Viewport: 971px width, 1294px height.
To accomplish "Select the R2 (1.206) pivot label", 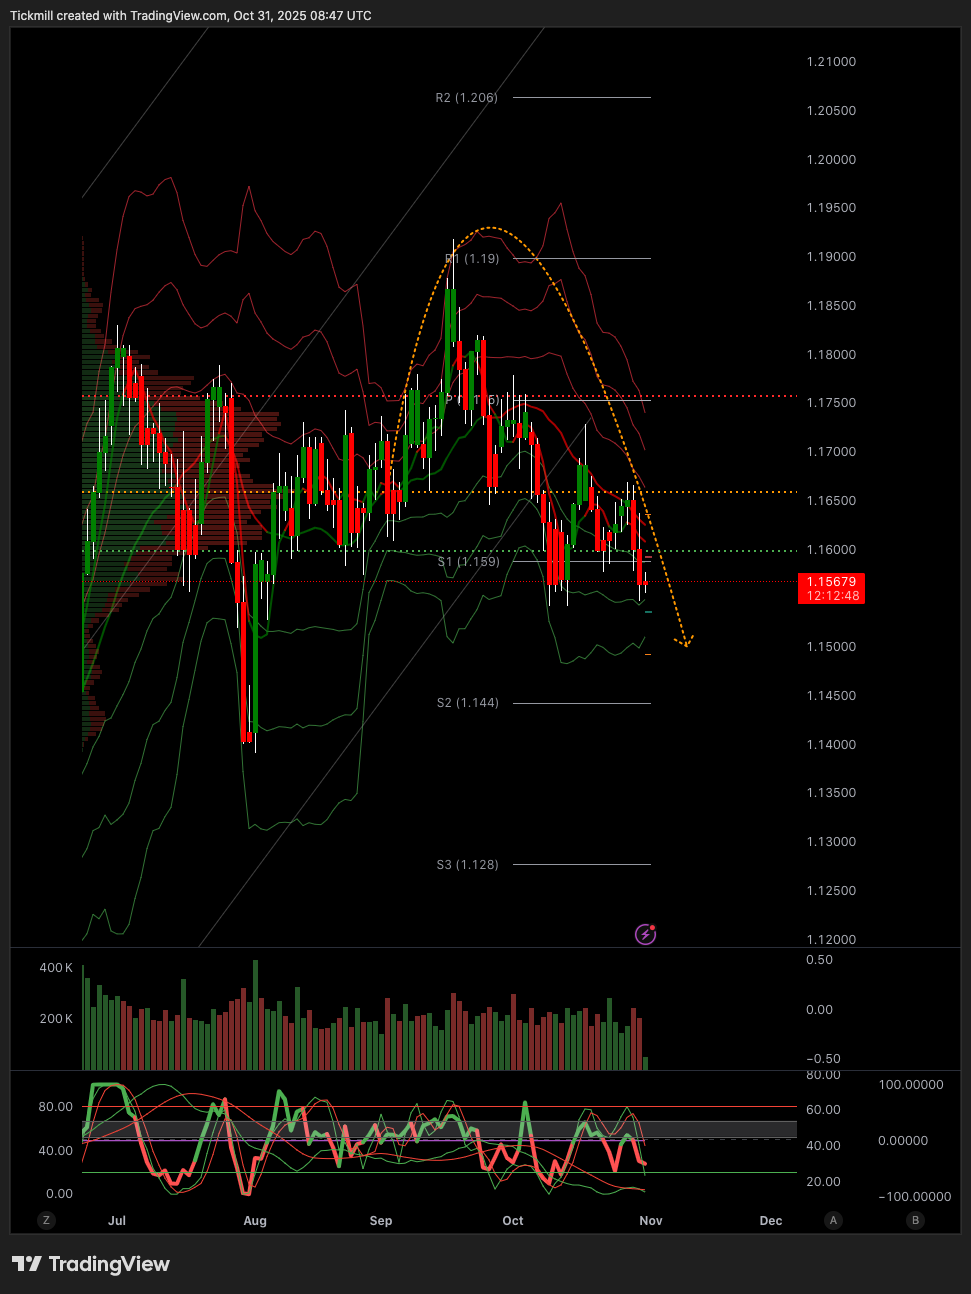I will click(466, 98).
